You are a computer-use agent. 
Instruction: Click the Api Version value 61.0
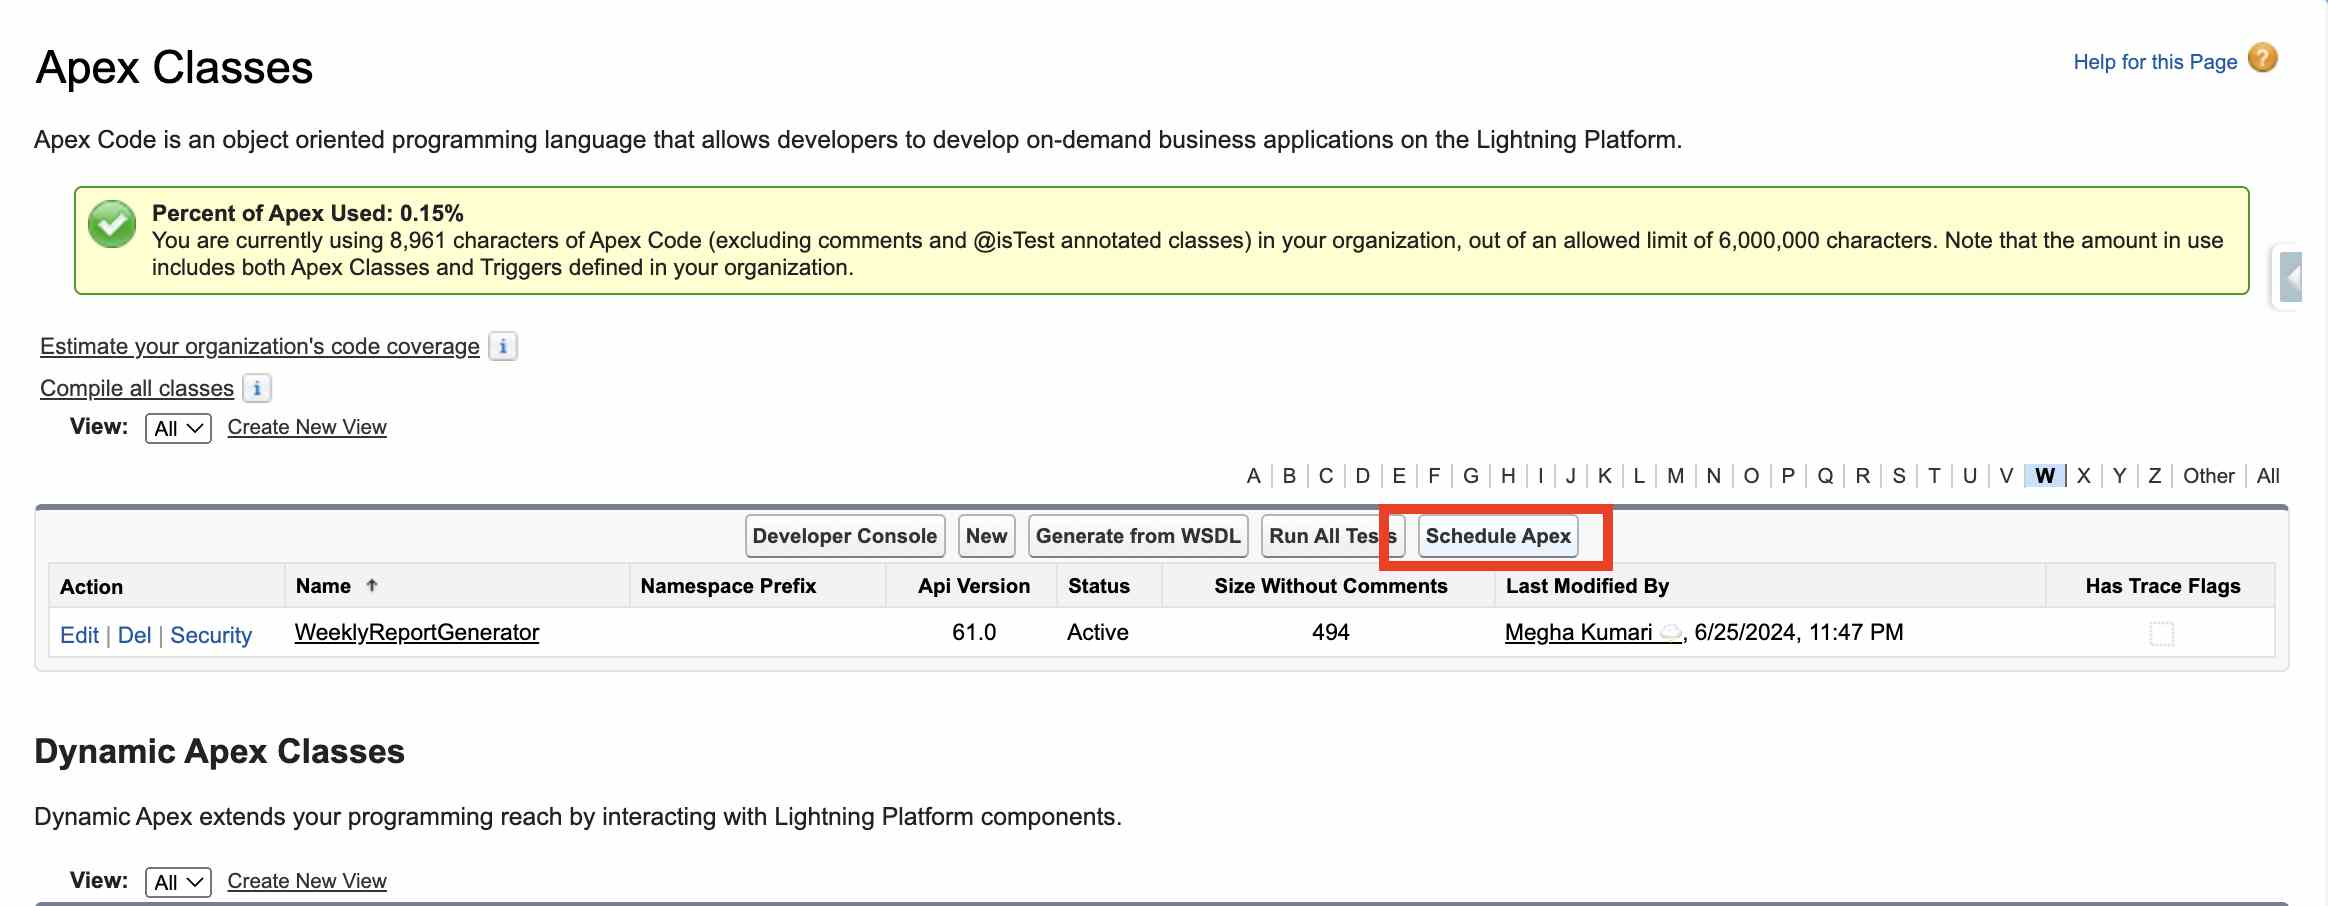[974, 632]
